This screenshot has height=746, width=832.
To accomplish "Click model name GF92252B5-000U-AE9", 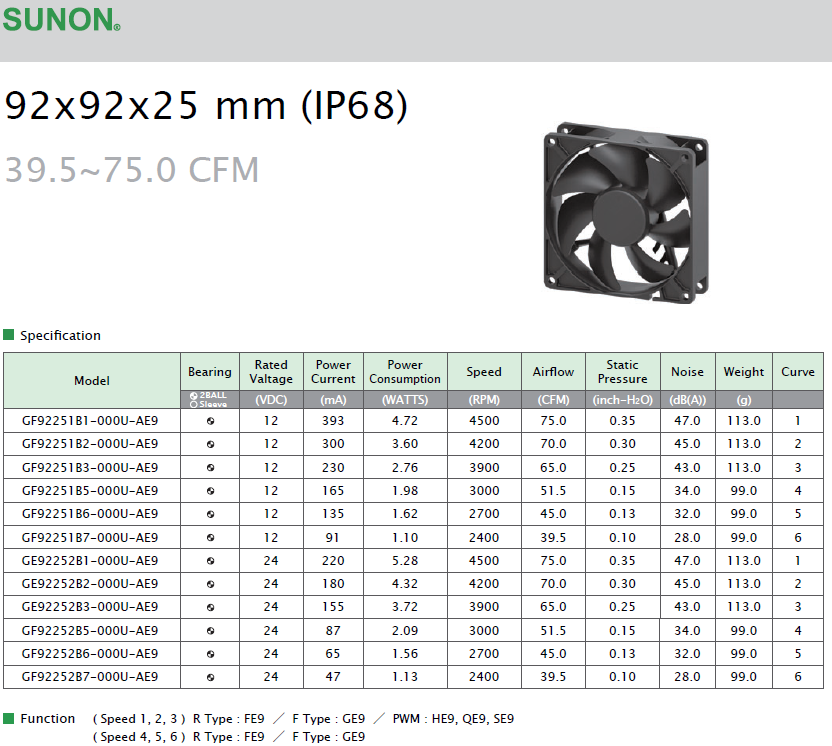I will pyautogui.click(x=90, y=630).
